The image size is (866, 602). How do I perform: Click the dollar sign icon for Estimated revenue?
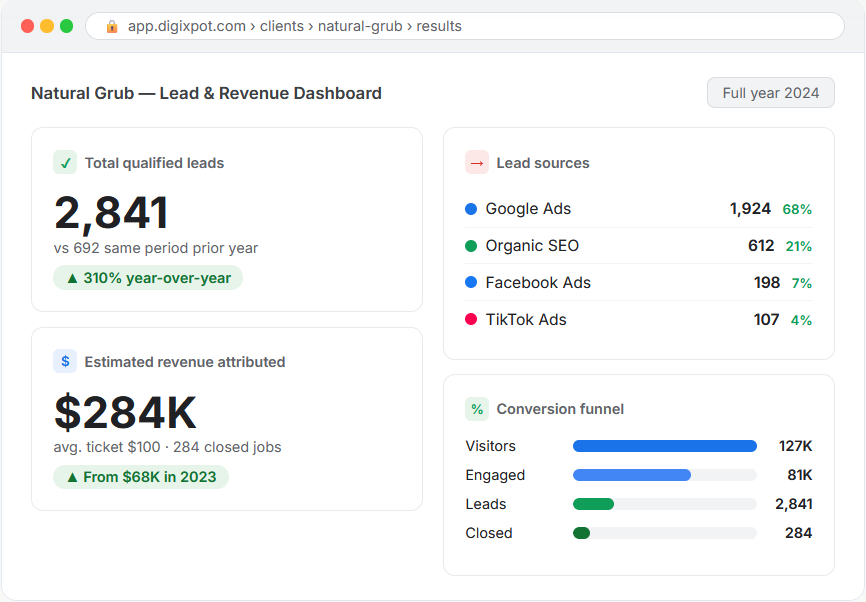65,361
